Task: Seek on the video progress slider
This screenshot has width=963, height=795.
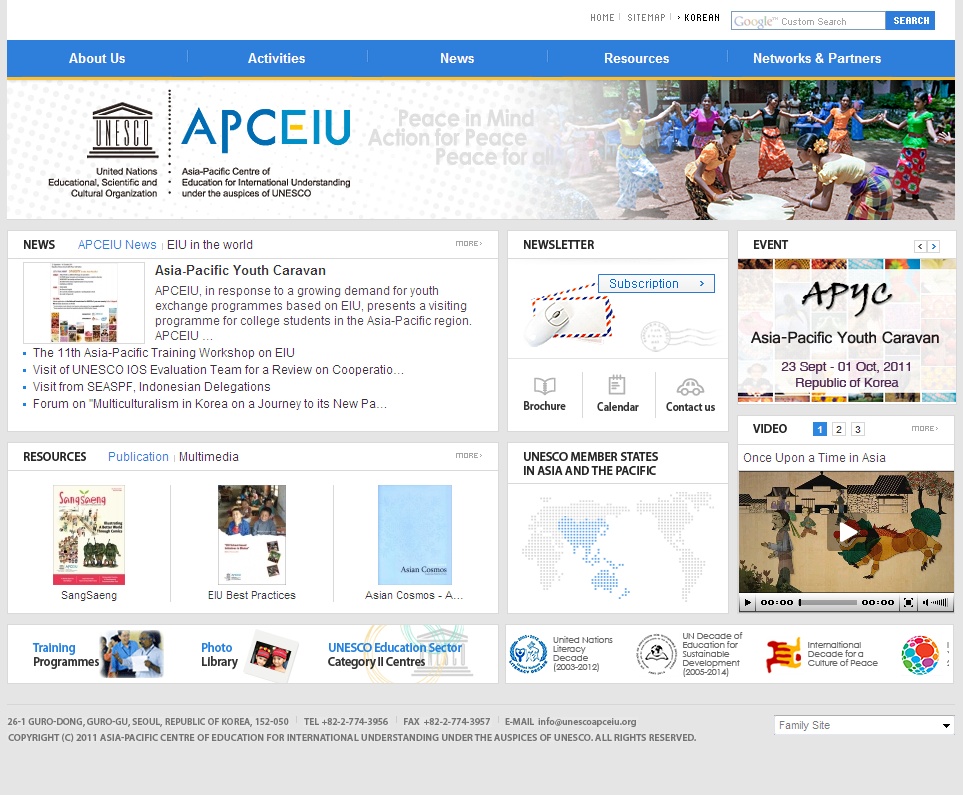Action: pos(828,602)
